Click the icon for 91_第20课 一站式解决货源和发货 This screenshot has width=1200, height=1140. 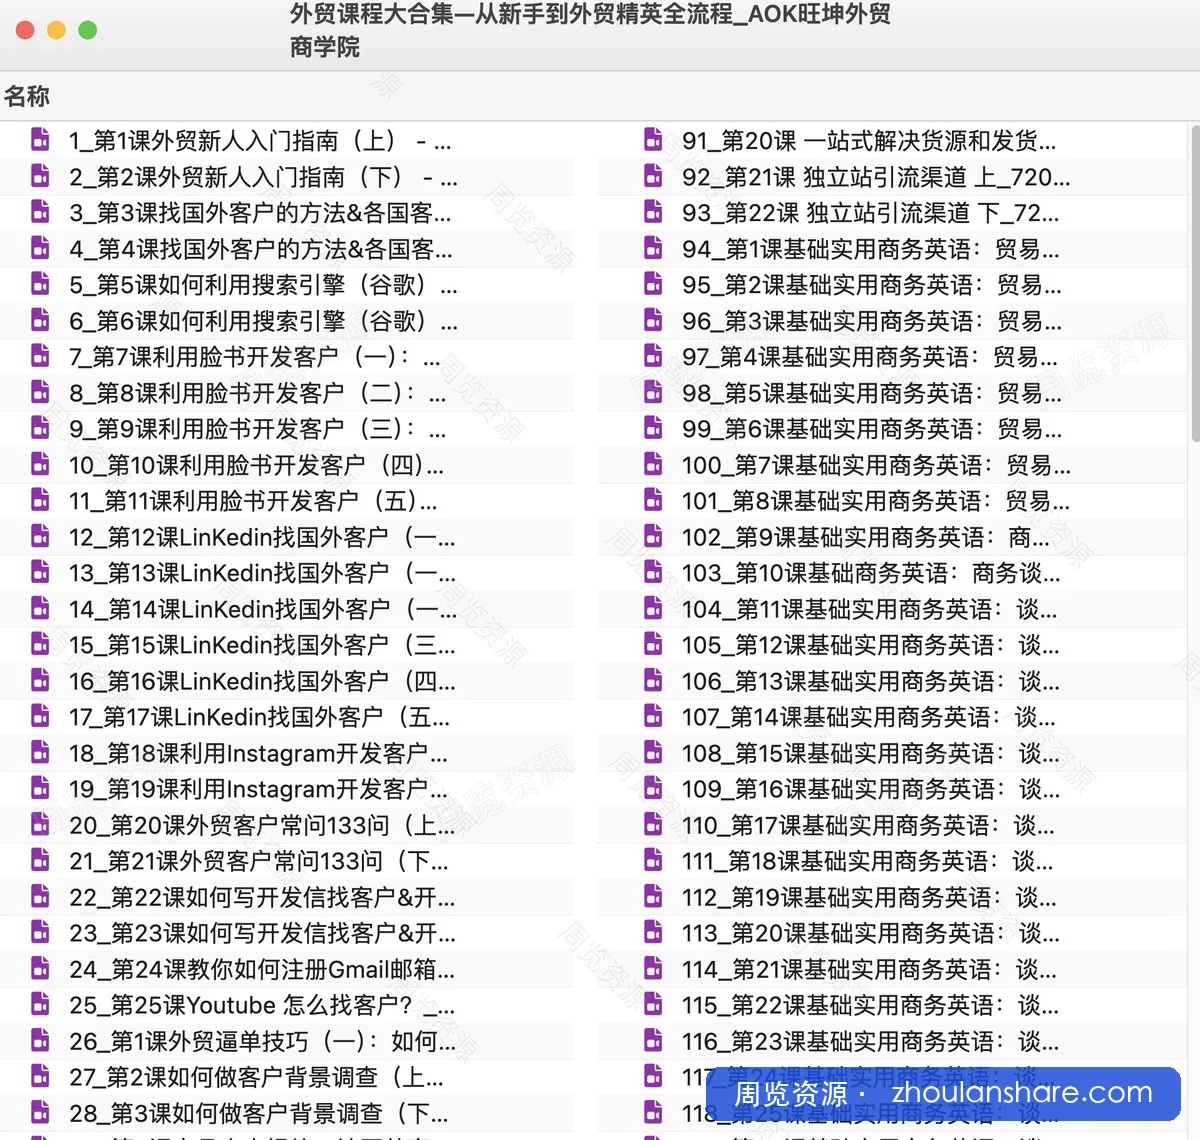click(653, 139)
